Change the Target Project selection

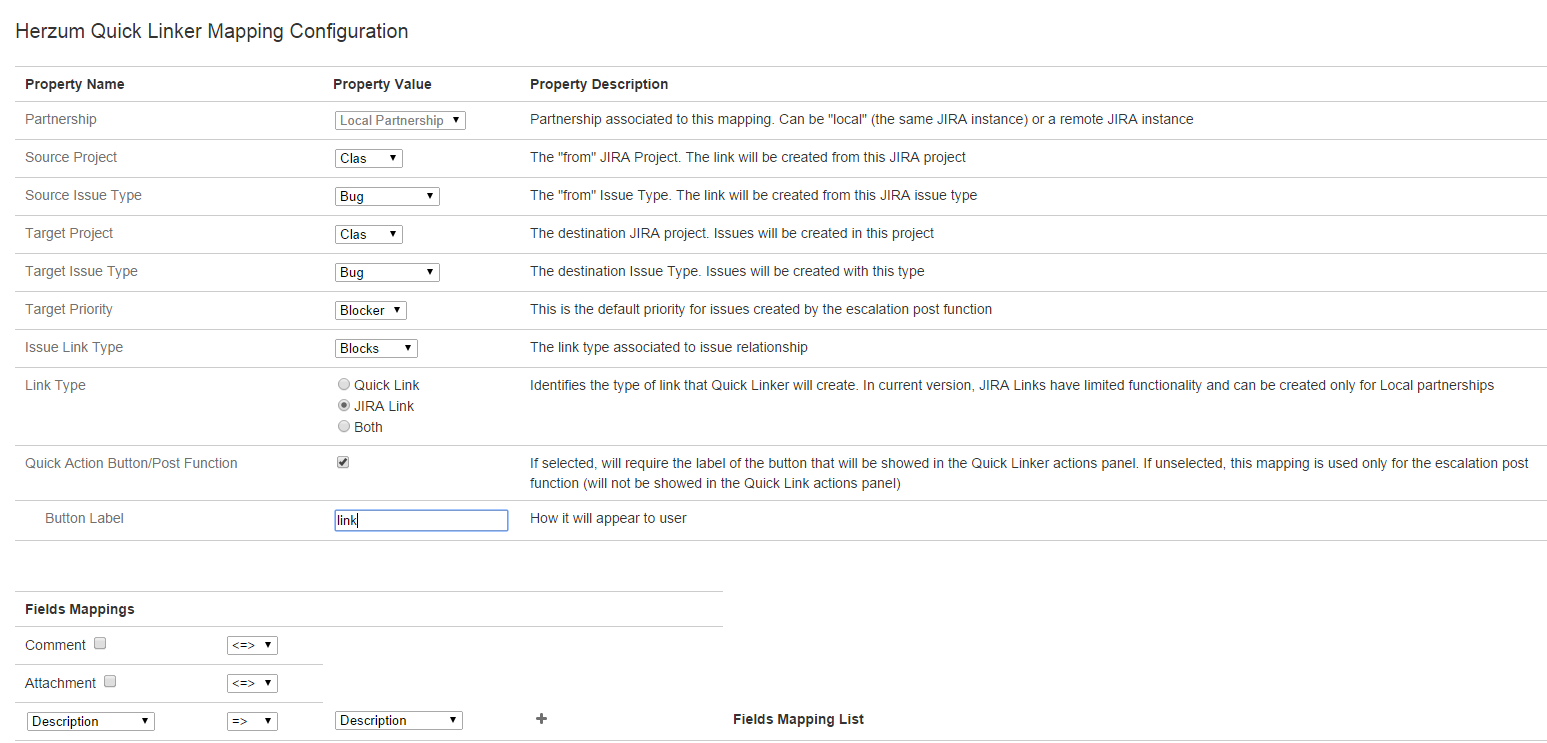coord(368,234)
